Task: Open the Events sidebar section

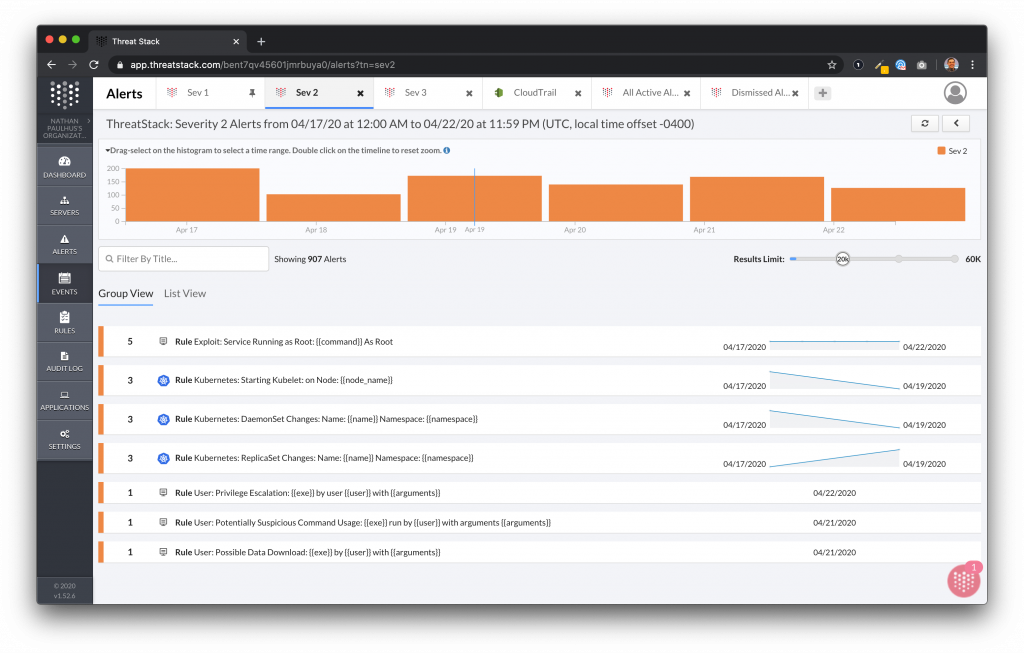Action: point(64,283)
